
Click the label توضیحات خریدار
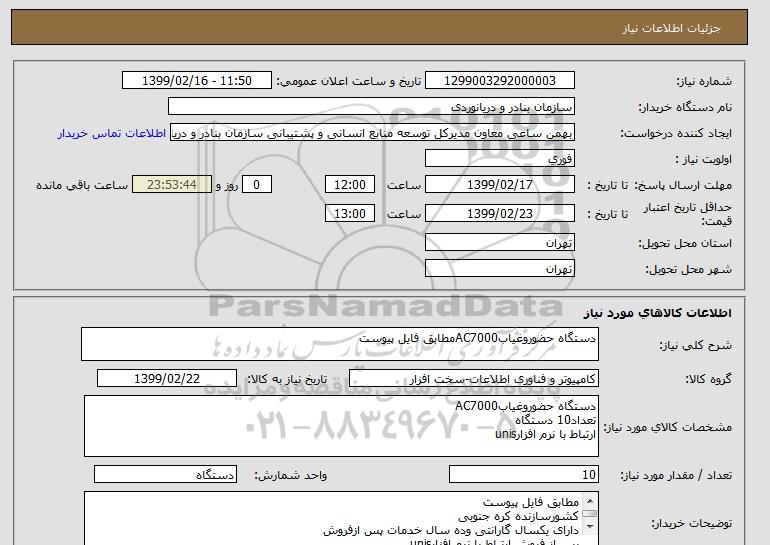(x=691, y=524)
